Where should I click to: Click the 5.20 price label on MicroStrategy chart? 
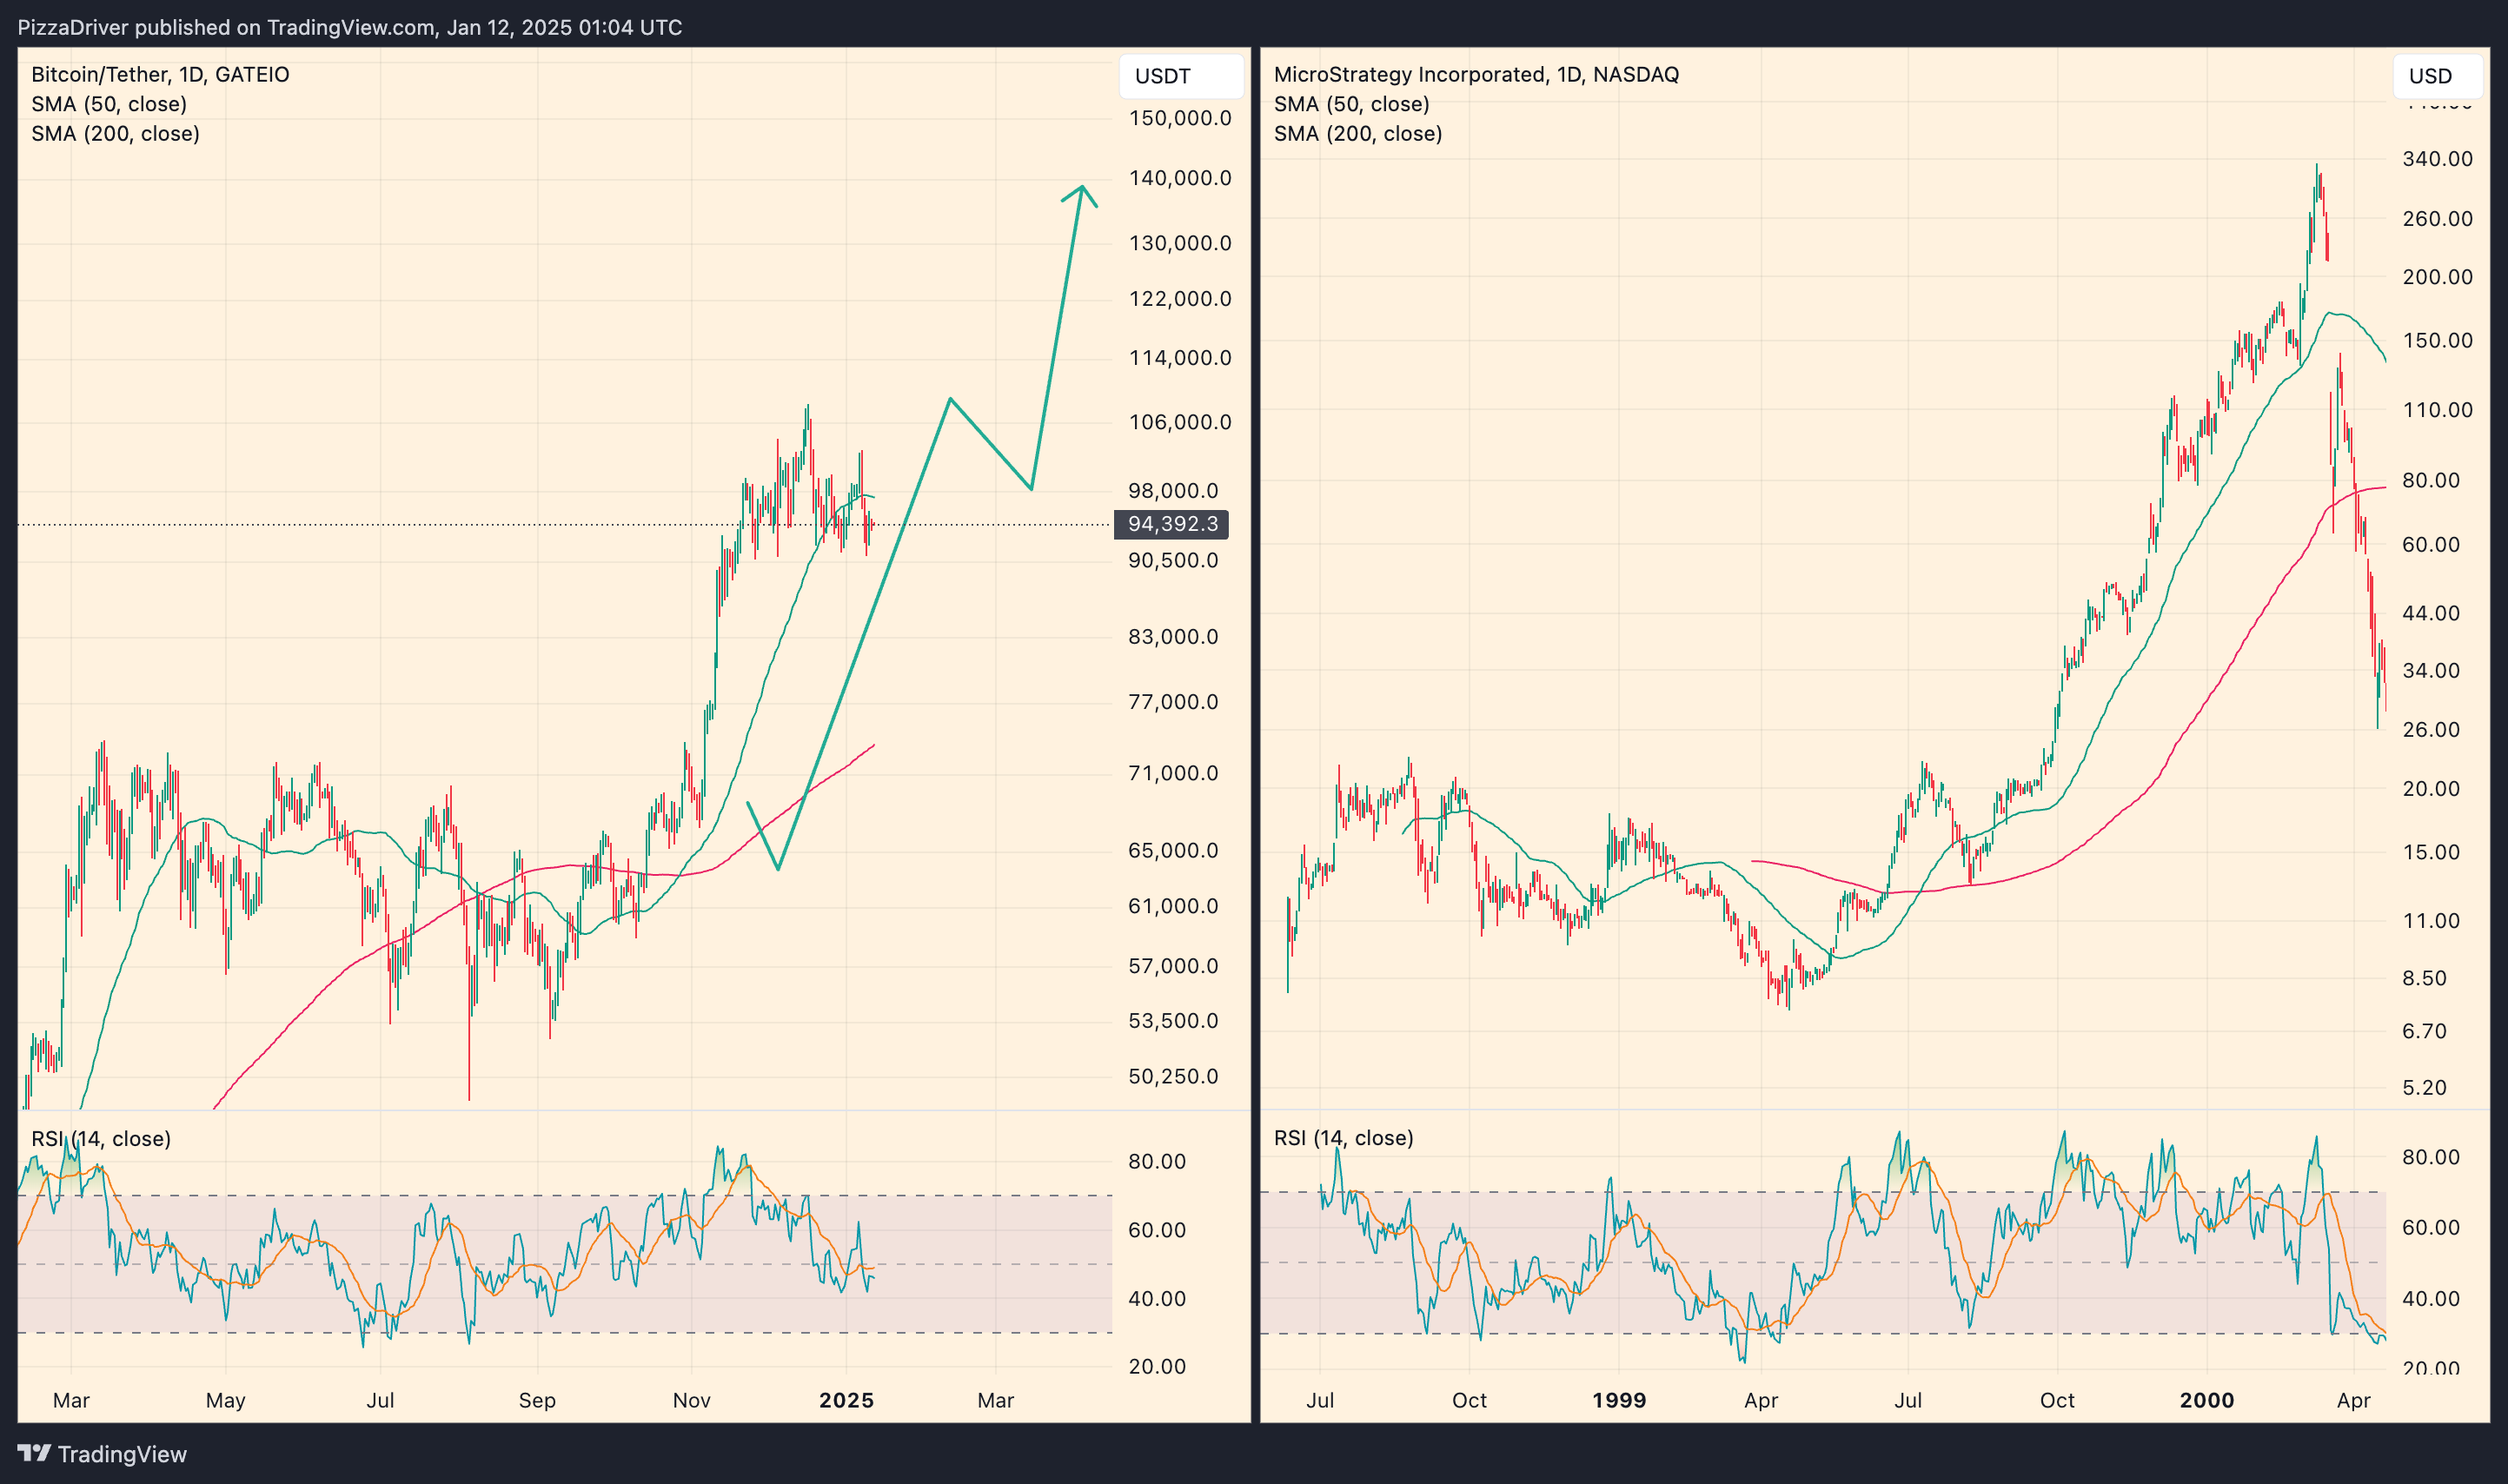click(2425, 1087)
